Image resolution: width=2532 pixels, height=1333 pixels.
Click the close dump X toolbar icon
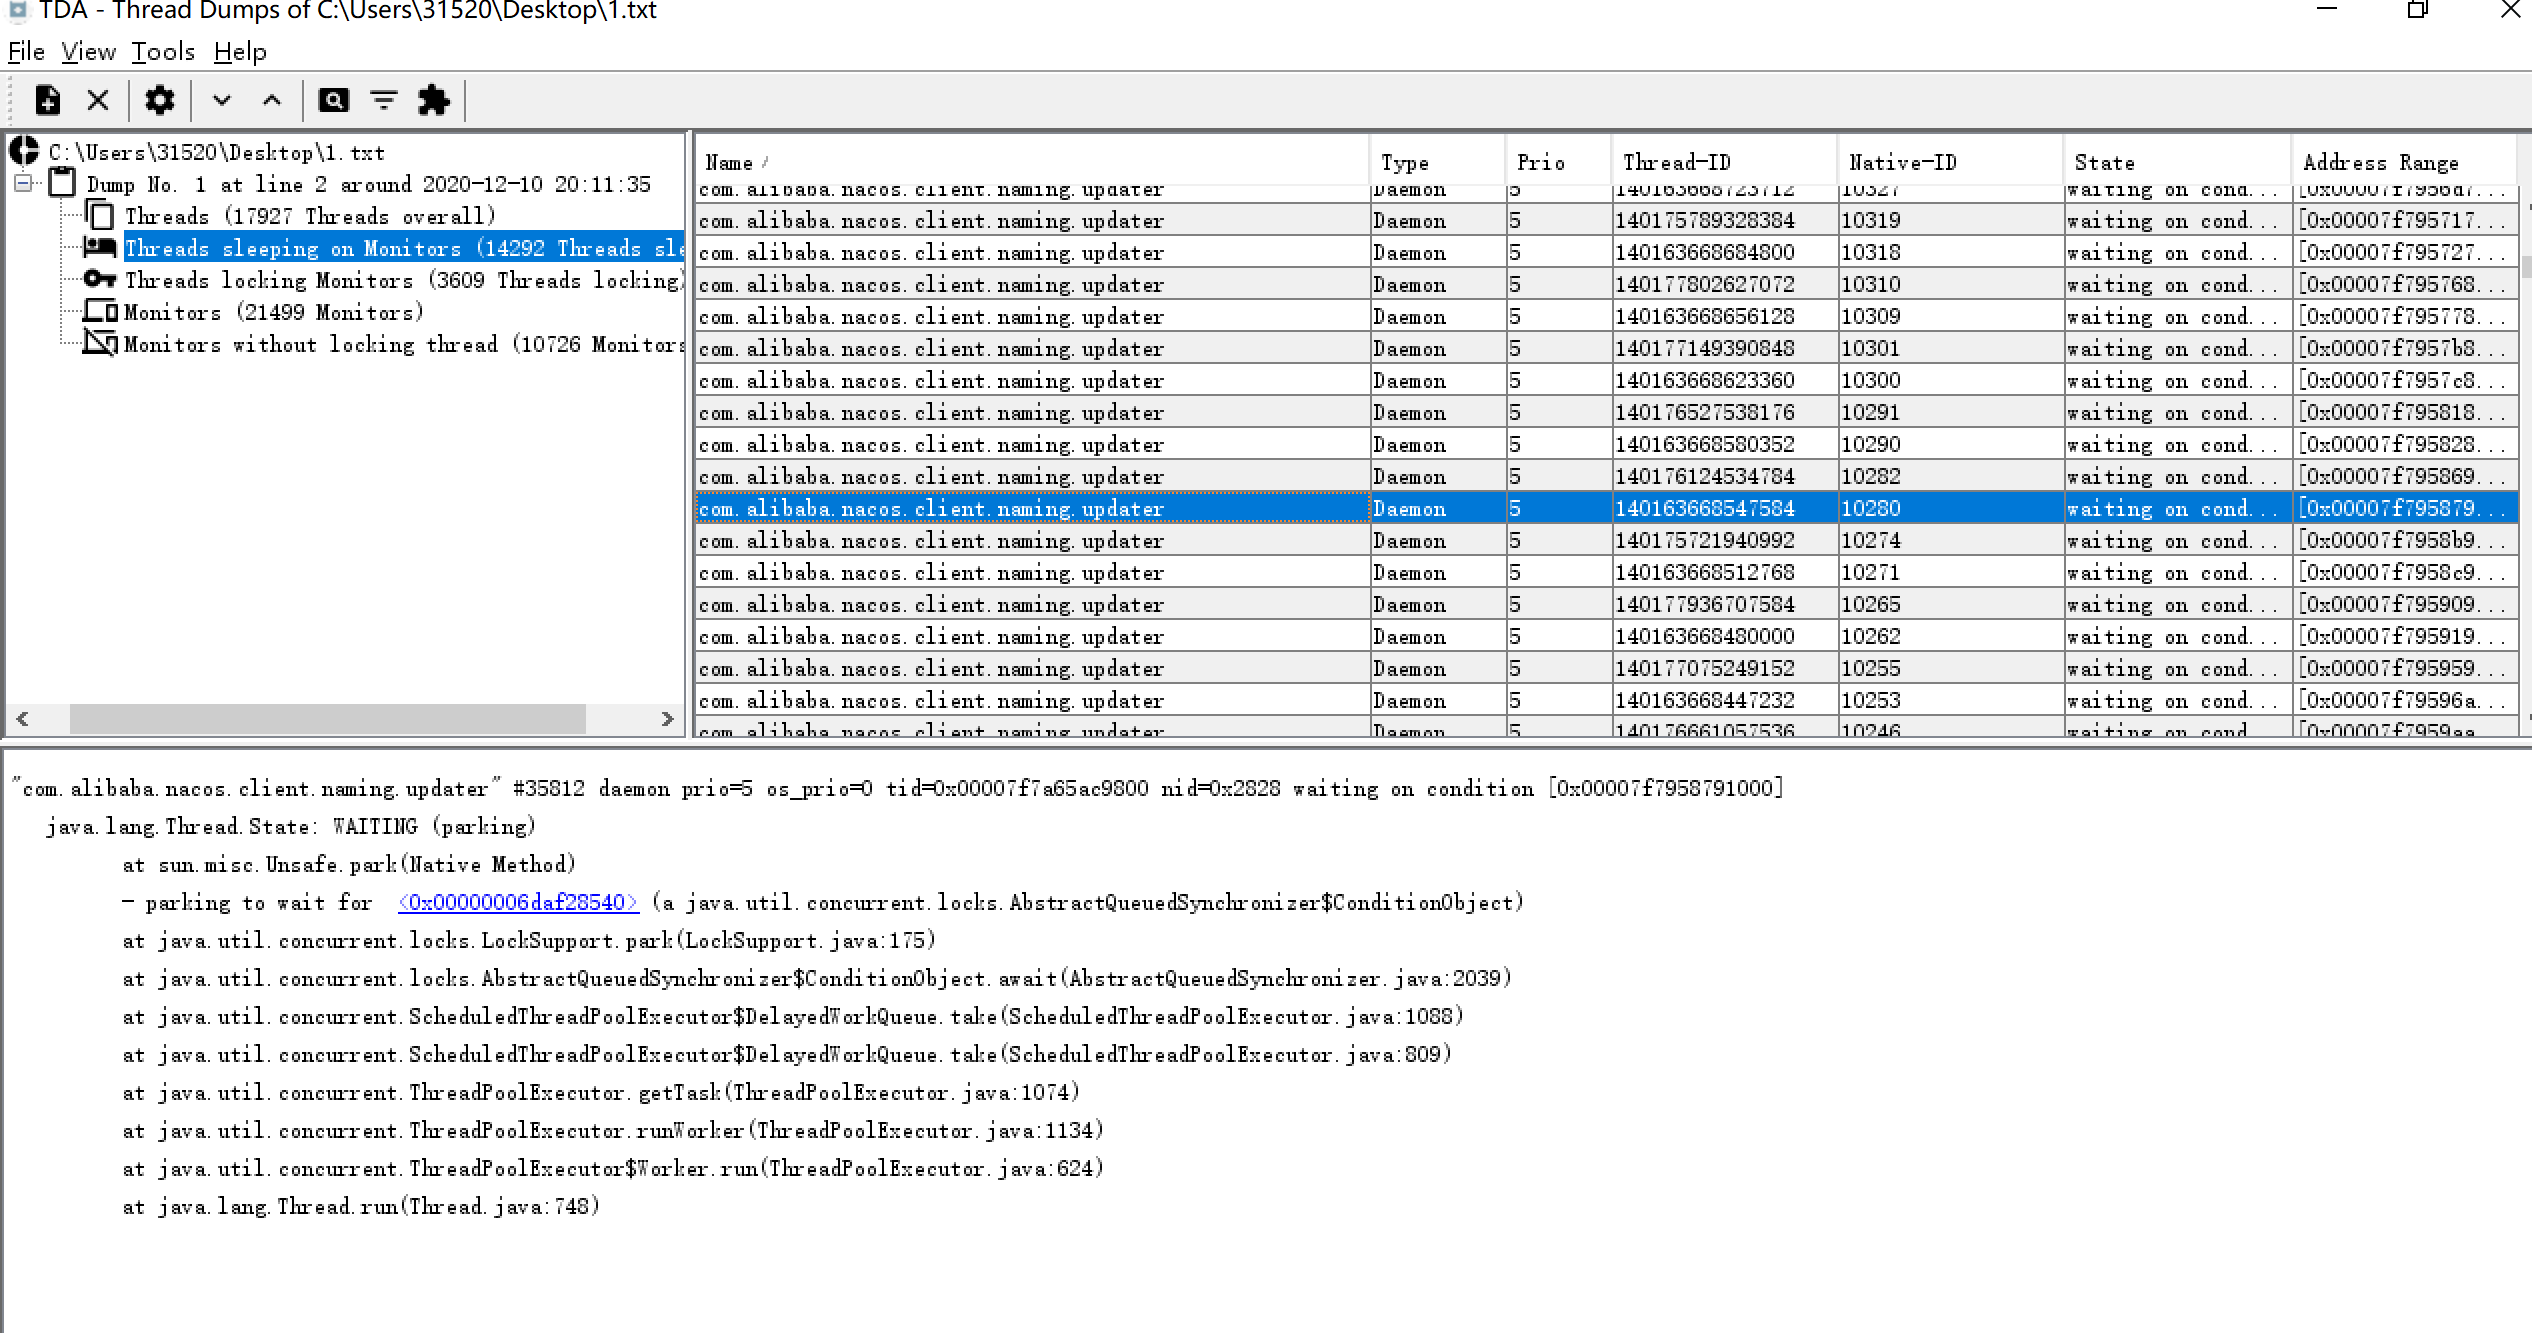click(98, 100)
